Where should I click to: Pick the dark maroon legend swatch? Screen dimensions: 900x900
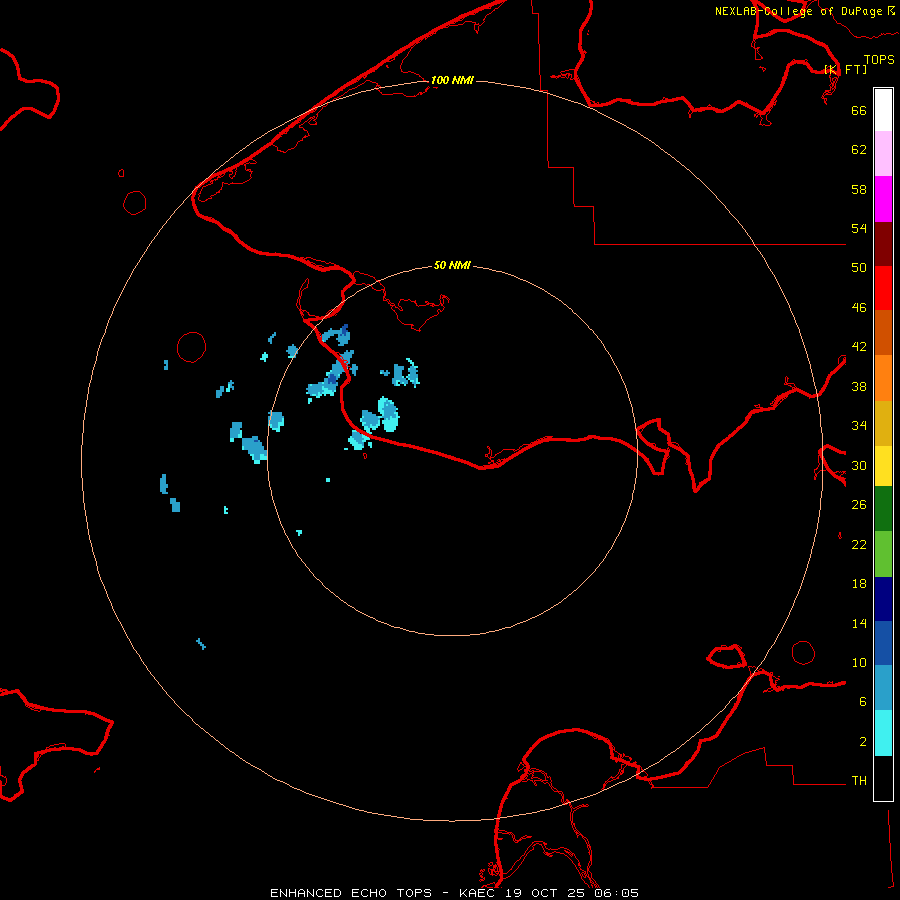883,244
